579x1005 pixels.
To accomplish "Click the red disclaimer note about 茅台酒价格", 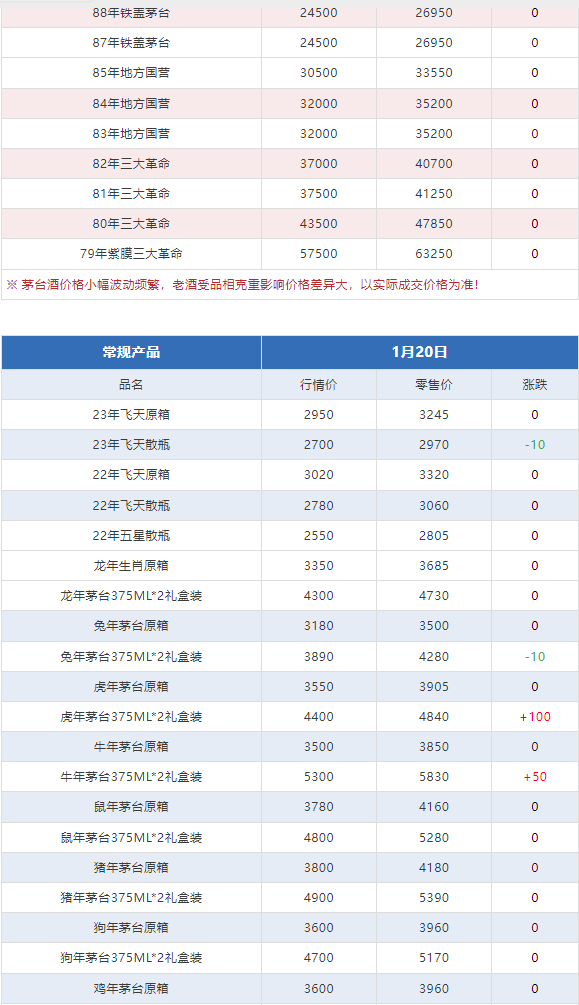I will [242, 285].
